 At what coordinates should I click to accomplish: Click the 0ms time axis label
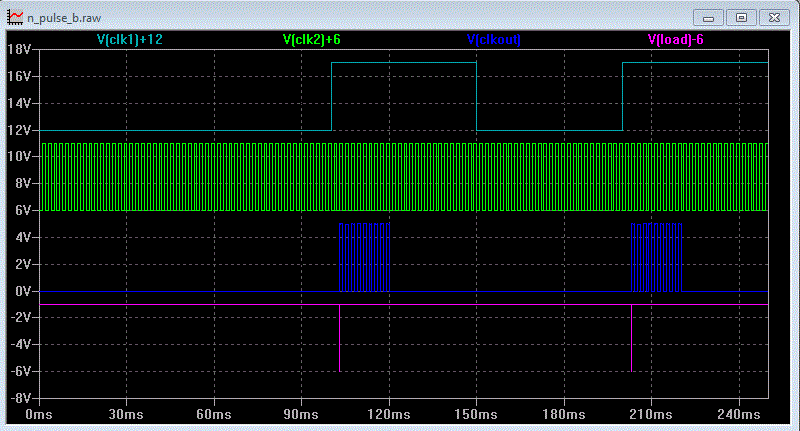(39, 415)
